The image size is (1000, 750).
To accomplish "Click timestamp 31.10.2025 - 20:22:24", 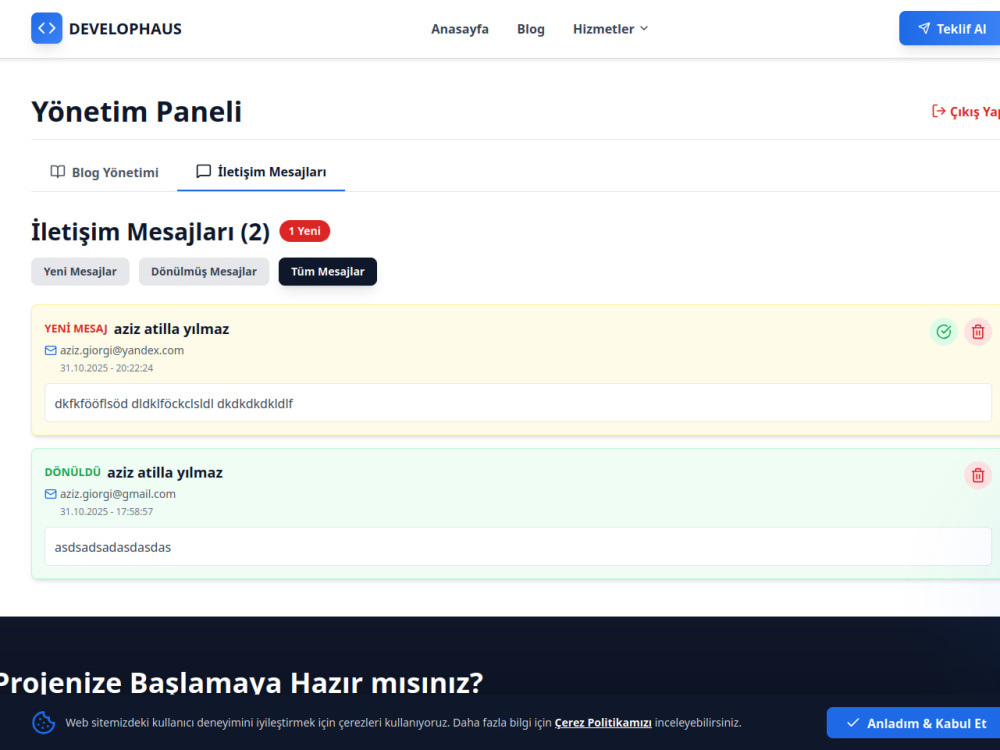I will pos(107,368).
